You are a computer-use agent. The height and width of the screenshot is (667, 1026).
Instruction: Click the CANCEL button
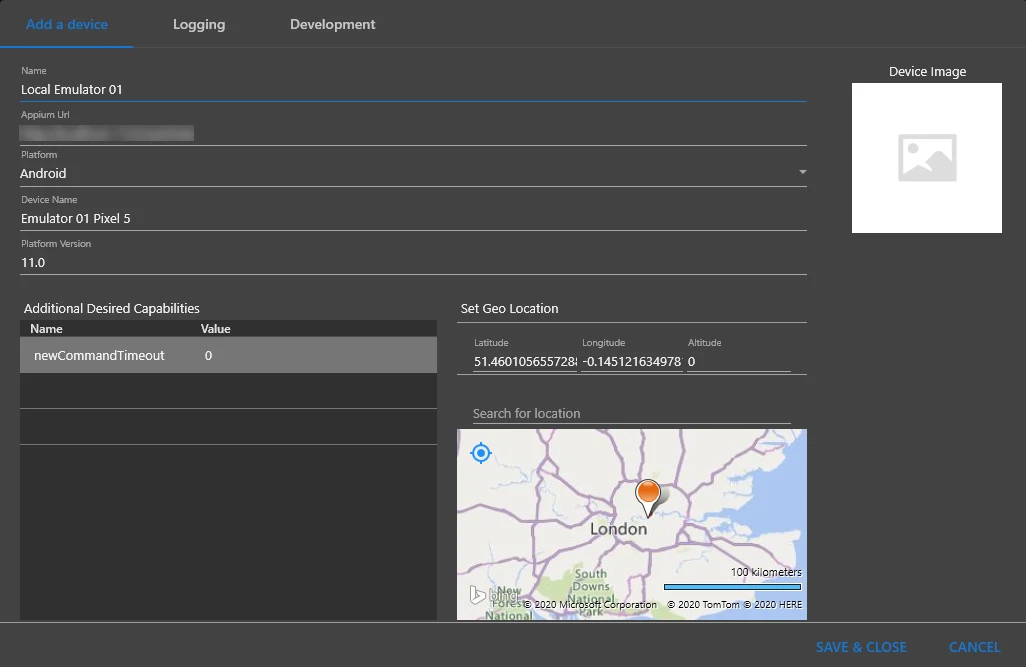[973, 646]
